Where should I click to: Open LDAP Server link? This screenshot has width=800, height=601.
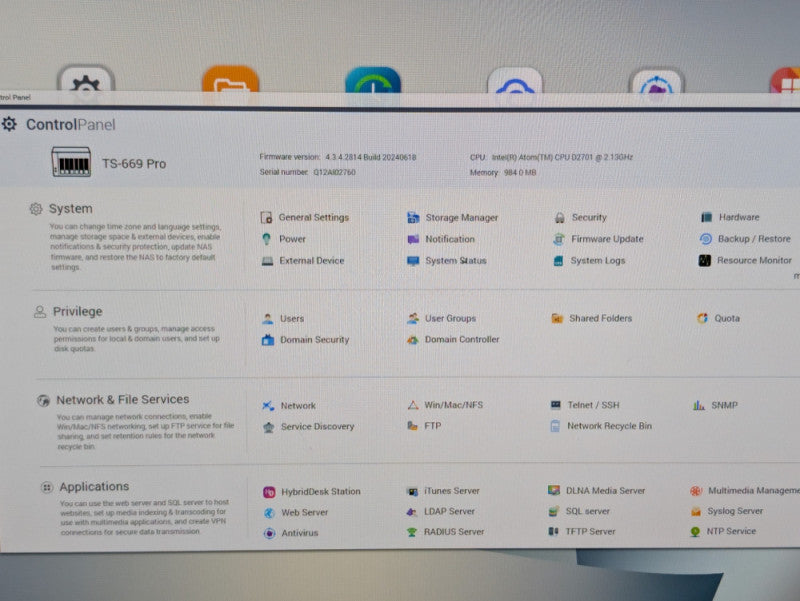tap(449, 511)
